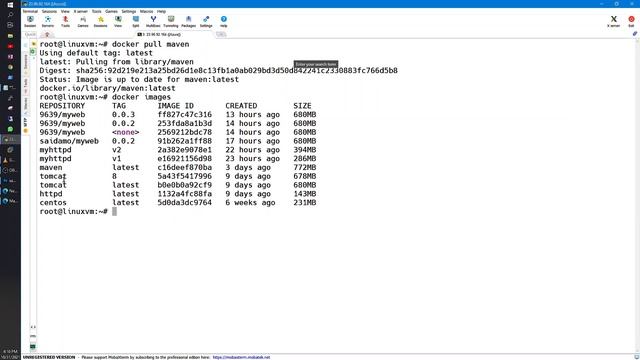Enable MultiExec mode from toolbar
The width and height of the screenshot is (640, 360).
point(153,21)
